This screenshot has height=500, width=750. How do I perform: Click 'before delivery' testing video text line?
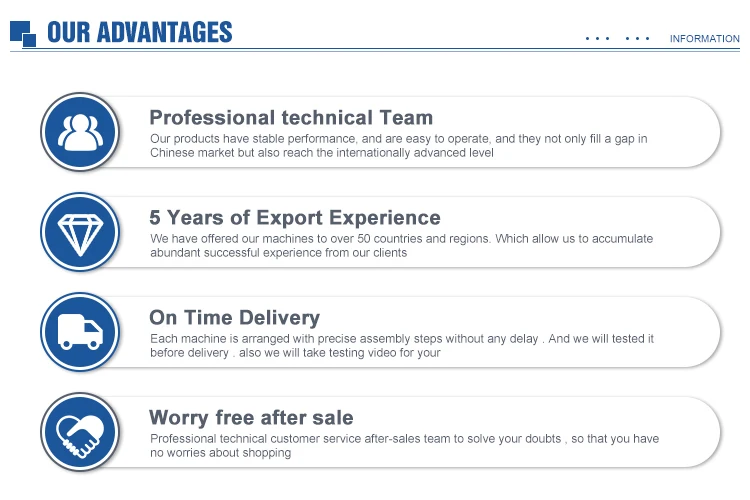(x=295, y=353)
